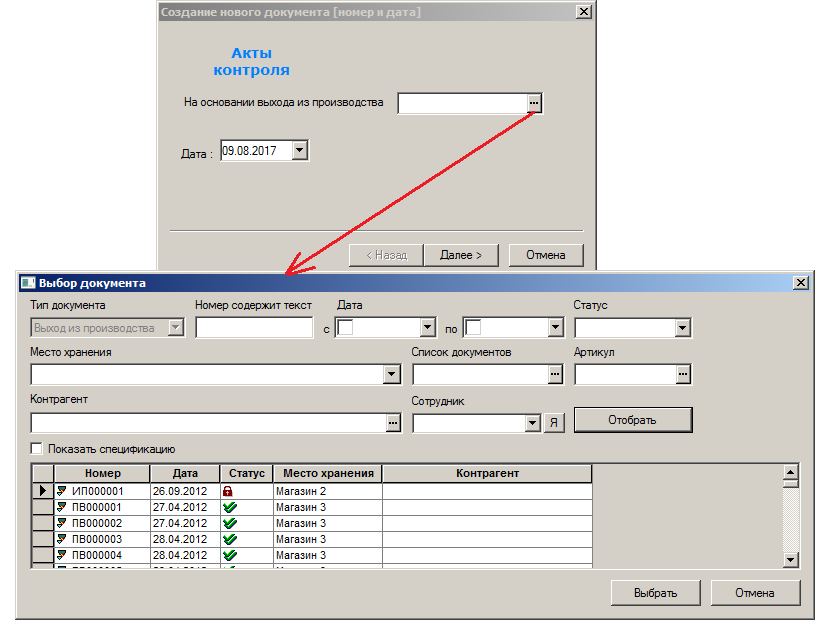Close the Выбор документа dialog

pyautogui.click(x=801, y=283)
